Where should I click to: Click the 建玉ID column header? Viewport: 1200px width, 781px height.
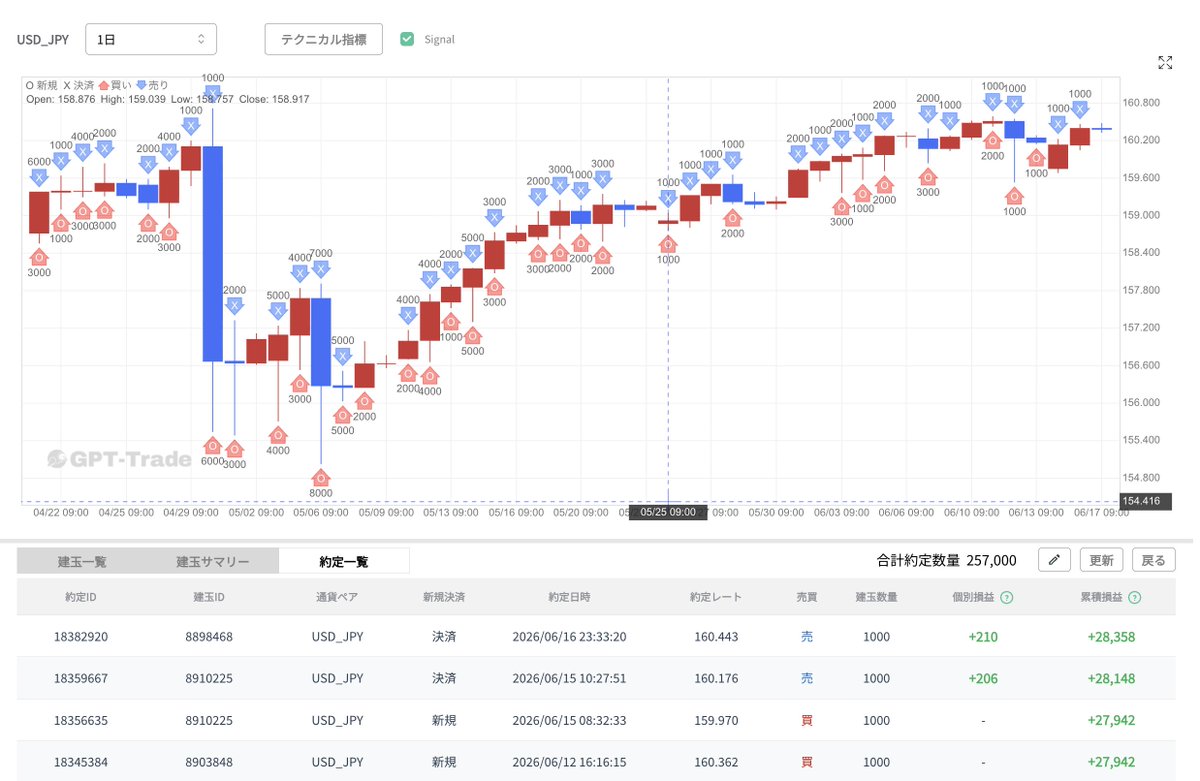pyautogui.click(x=208, y=597)
